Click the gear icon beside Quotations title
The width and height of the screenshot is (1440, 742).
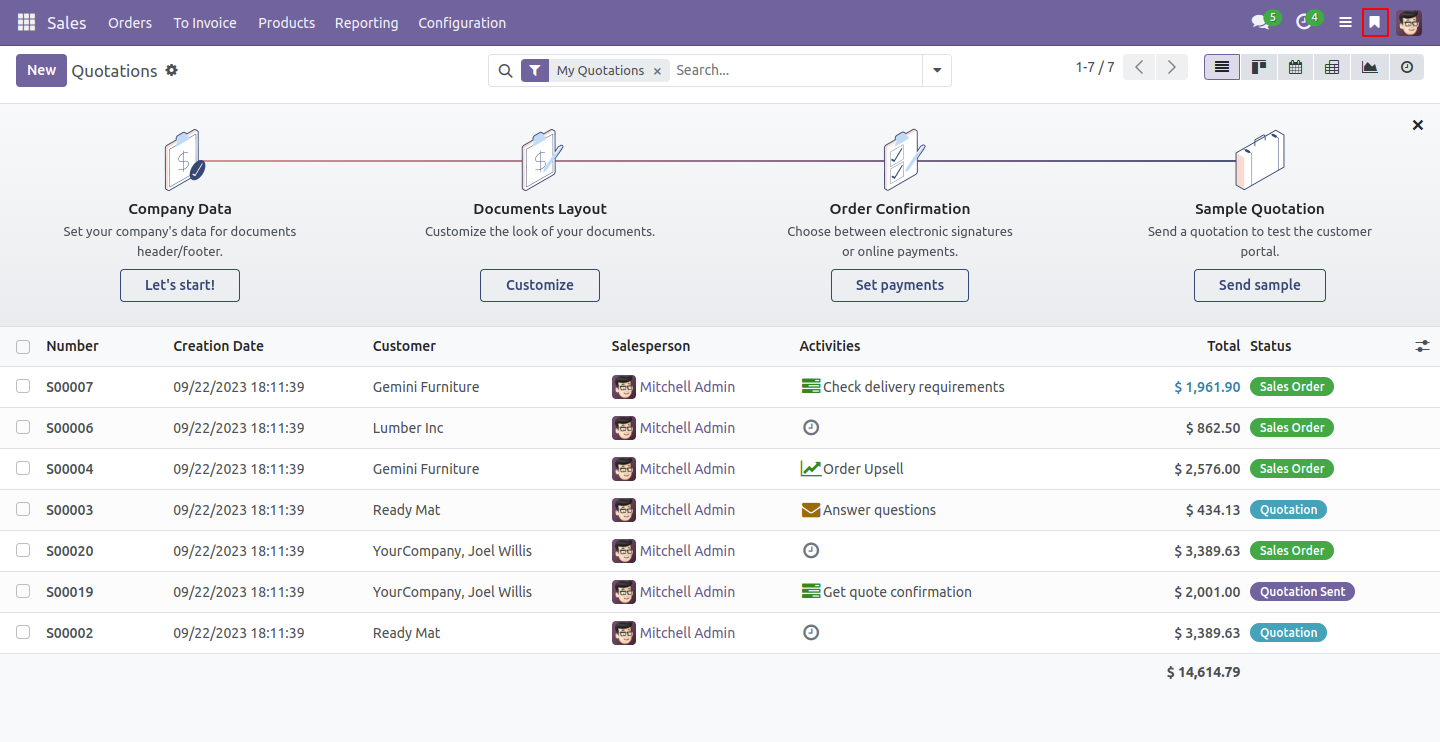[x=172, y=70]
